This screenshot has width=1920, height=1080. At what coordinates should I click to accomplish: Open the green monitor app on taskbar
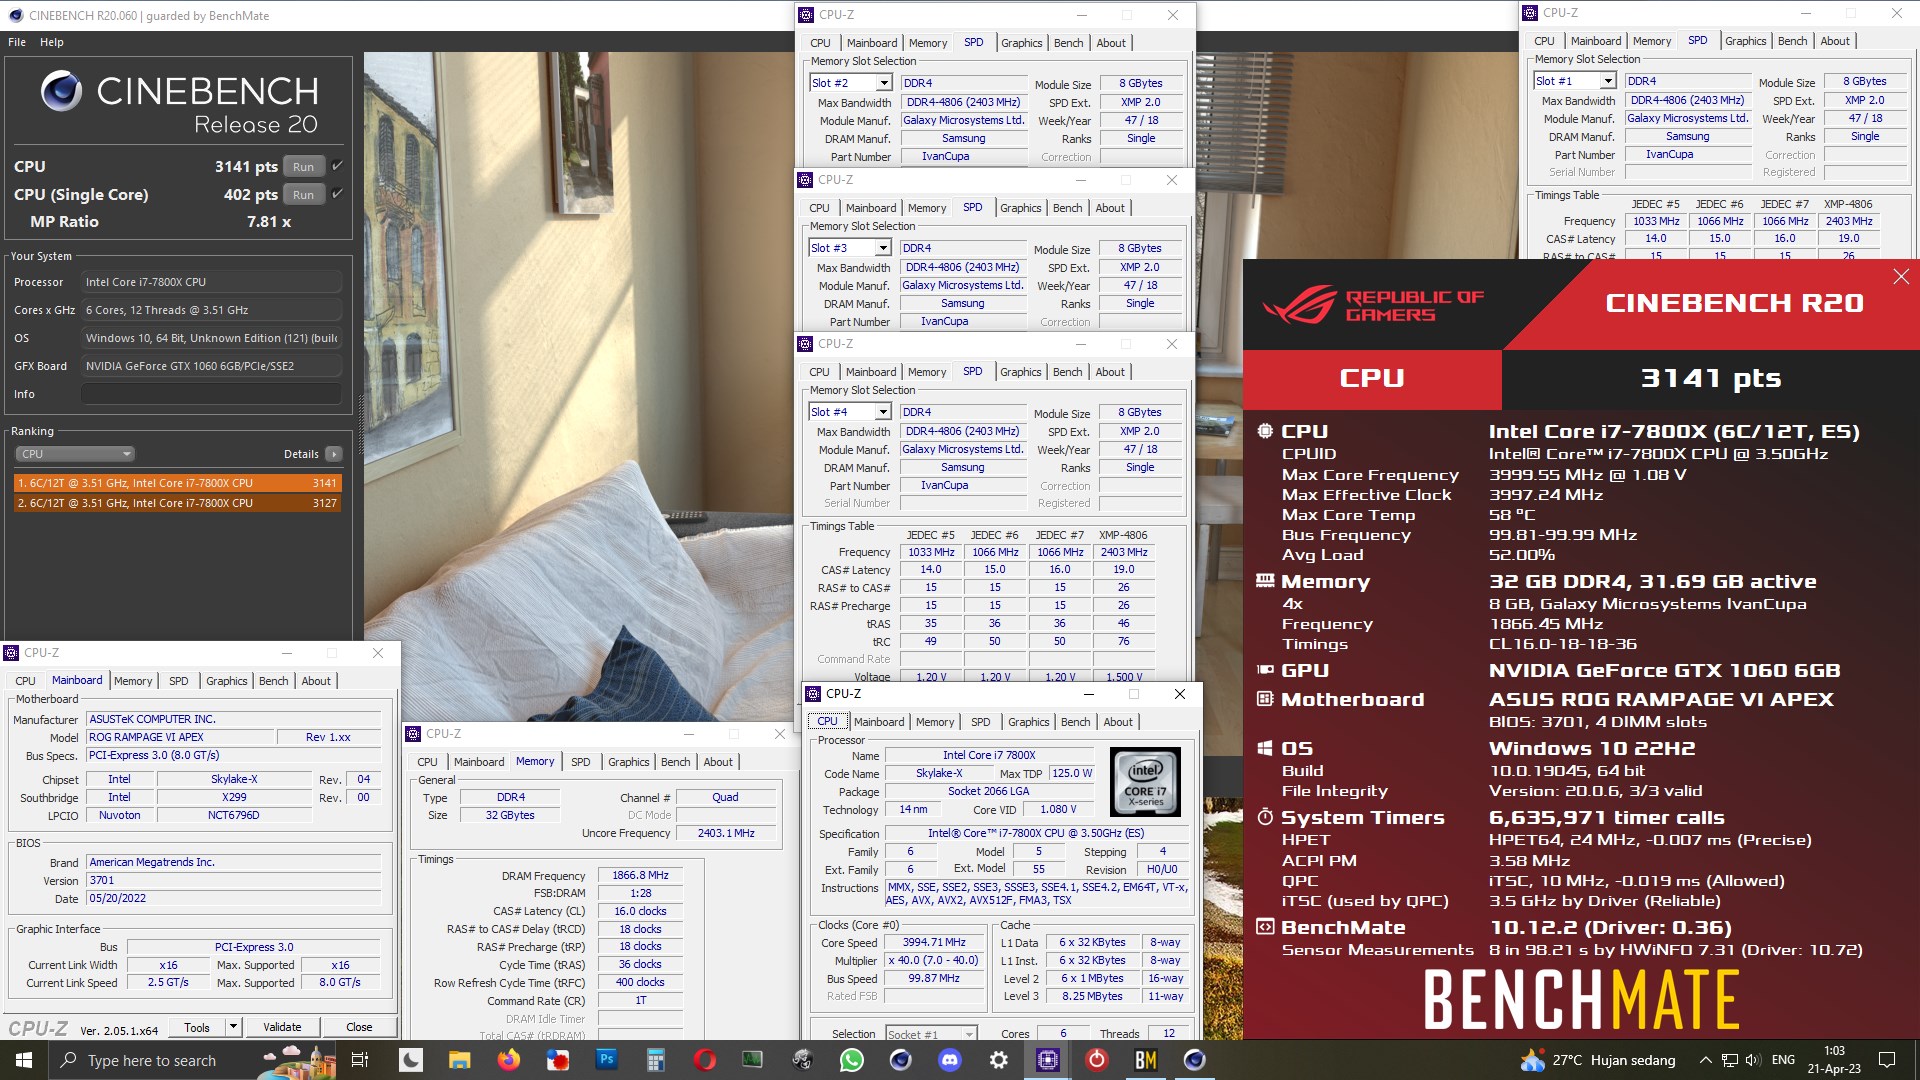pos(753,1060)
